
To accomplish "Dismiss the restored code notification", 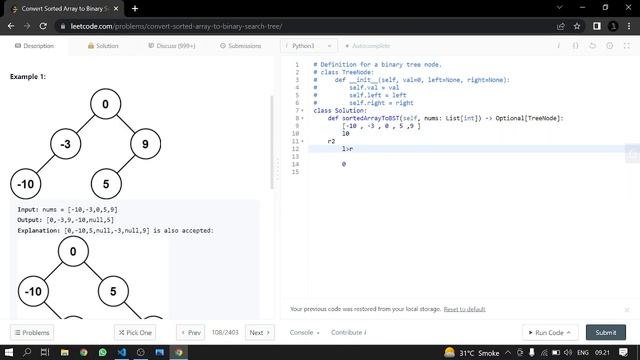I will coord(627,310).
